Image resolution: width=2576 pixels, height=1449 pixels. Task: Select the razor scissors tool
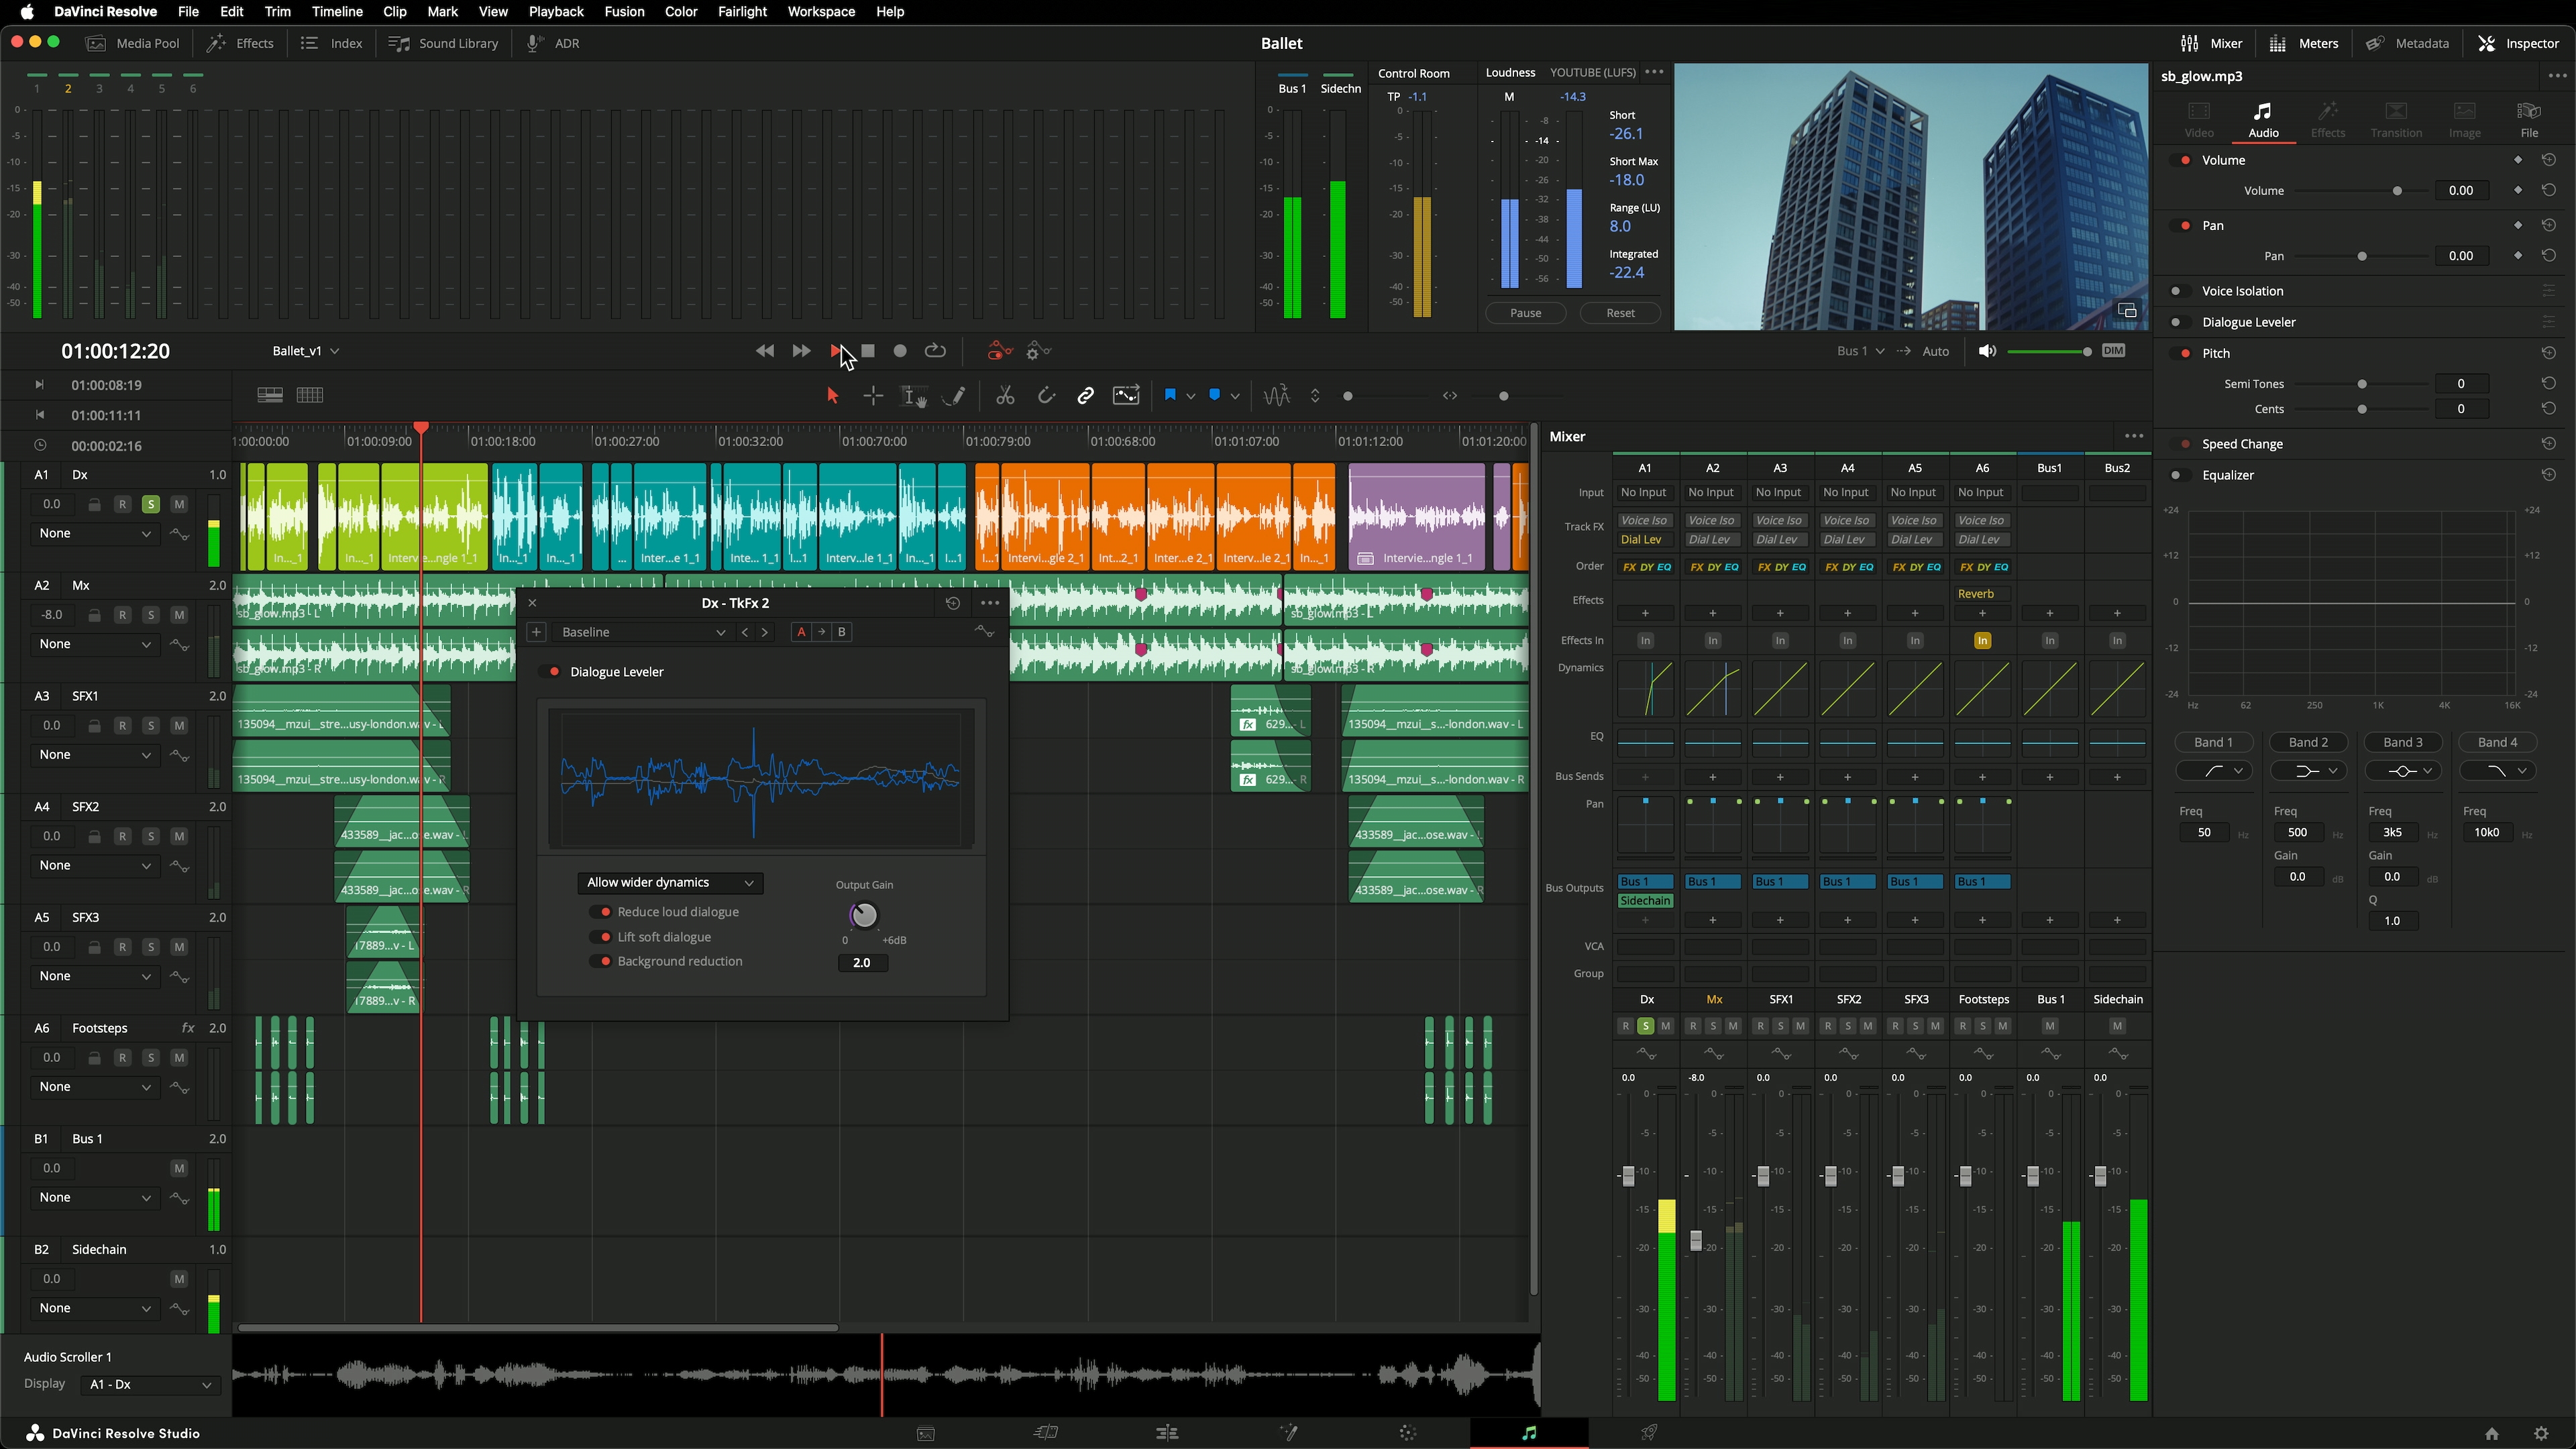tap(1005, 396)
